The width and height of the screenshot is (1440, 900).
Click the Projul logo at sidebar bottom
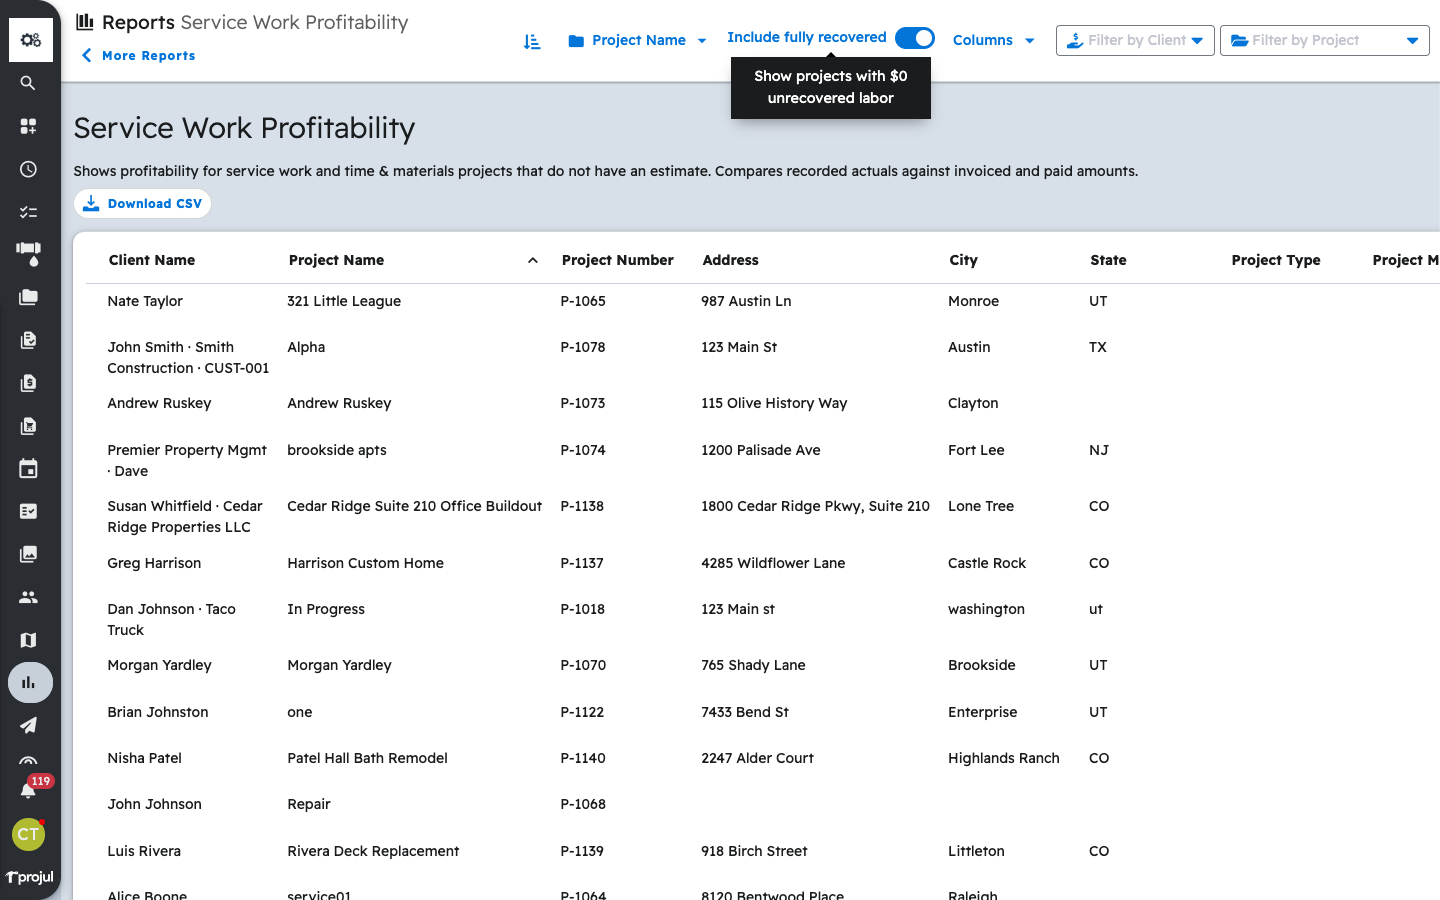30,877
